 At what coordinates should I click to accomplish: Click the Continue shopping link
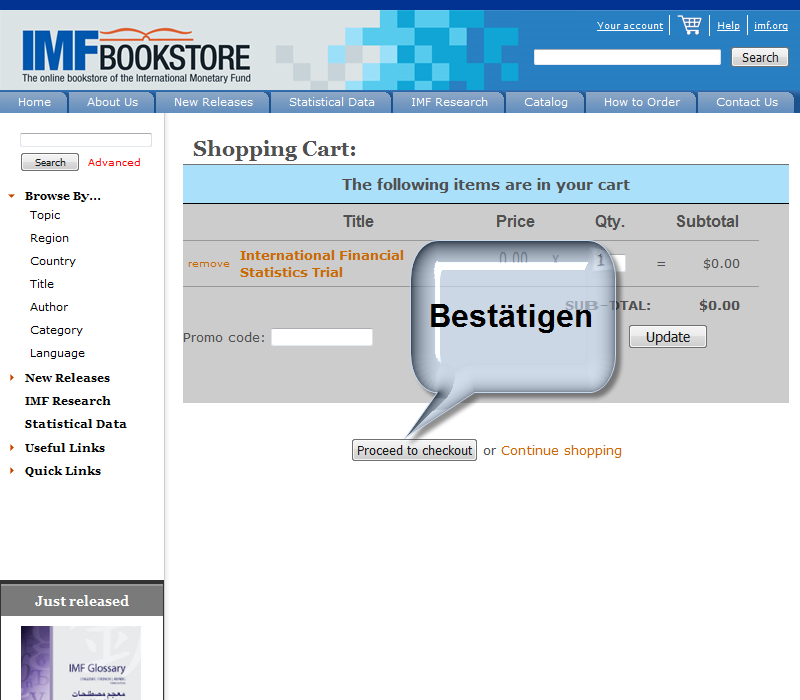561,451
